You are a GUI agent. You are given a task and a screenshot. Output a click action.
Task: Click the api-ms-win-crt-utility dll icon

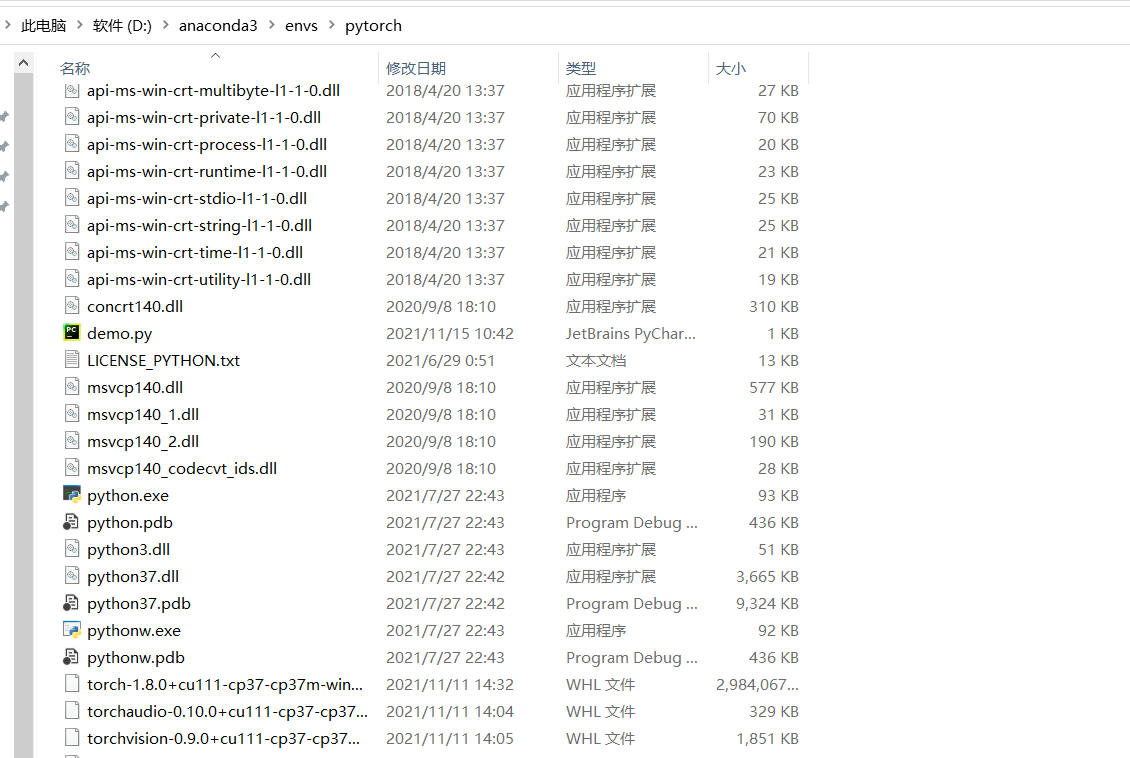tap(71, 278)
